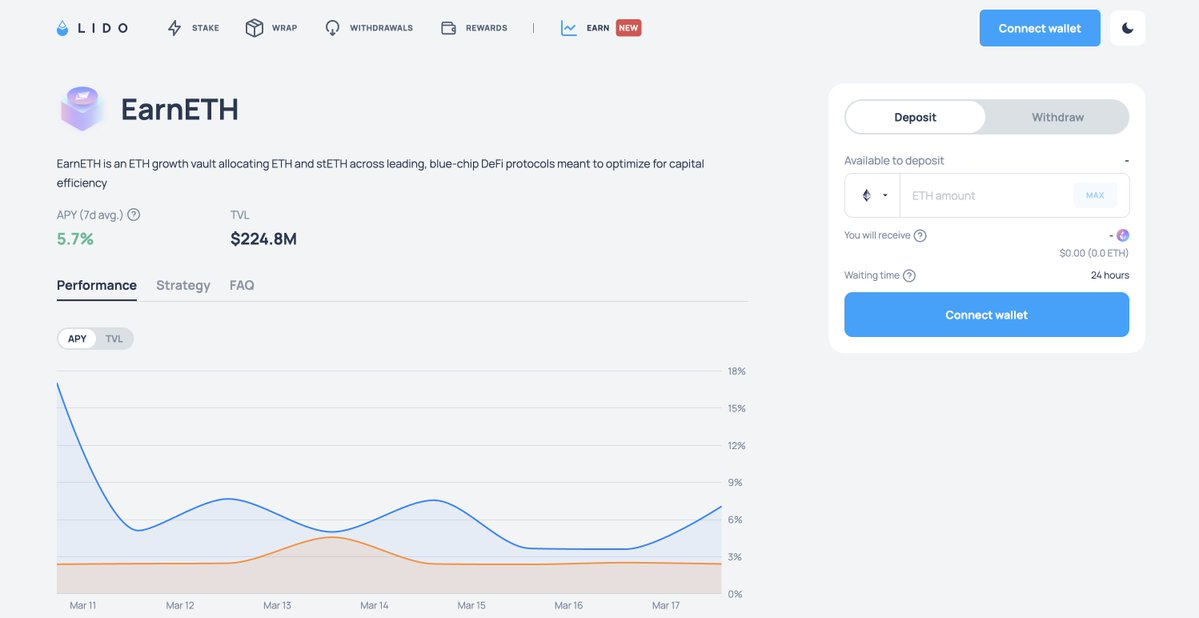Click Connect wallet in the deposit card
This screenshot has width=1199, height=618.
click(x=986, y=314)
